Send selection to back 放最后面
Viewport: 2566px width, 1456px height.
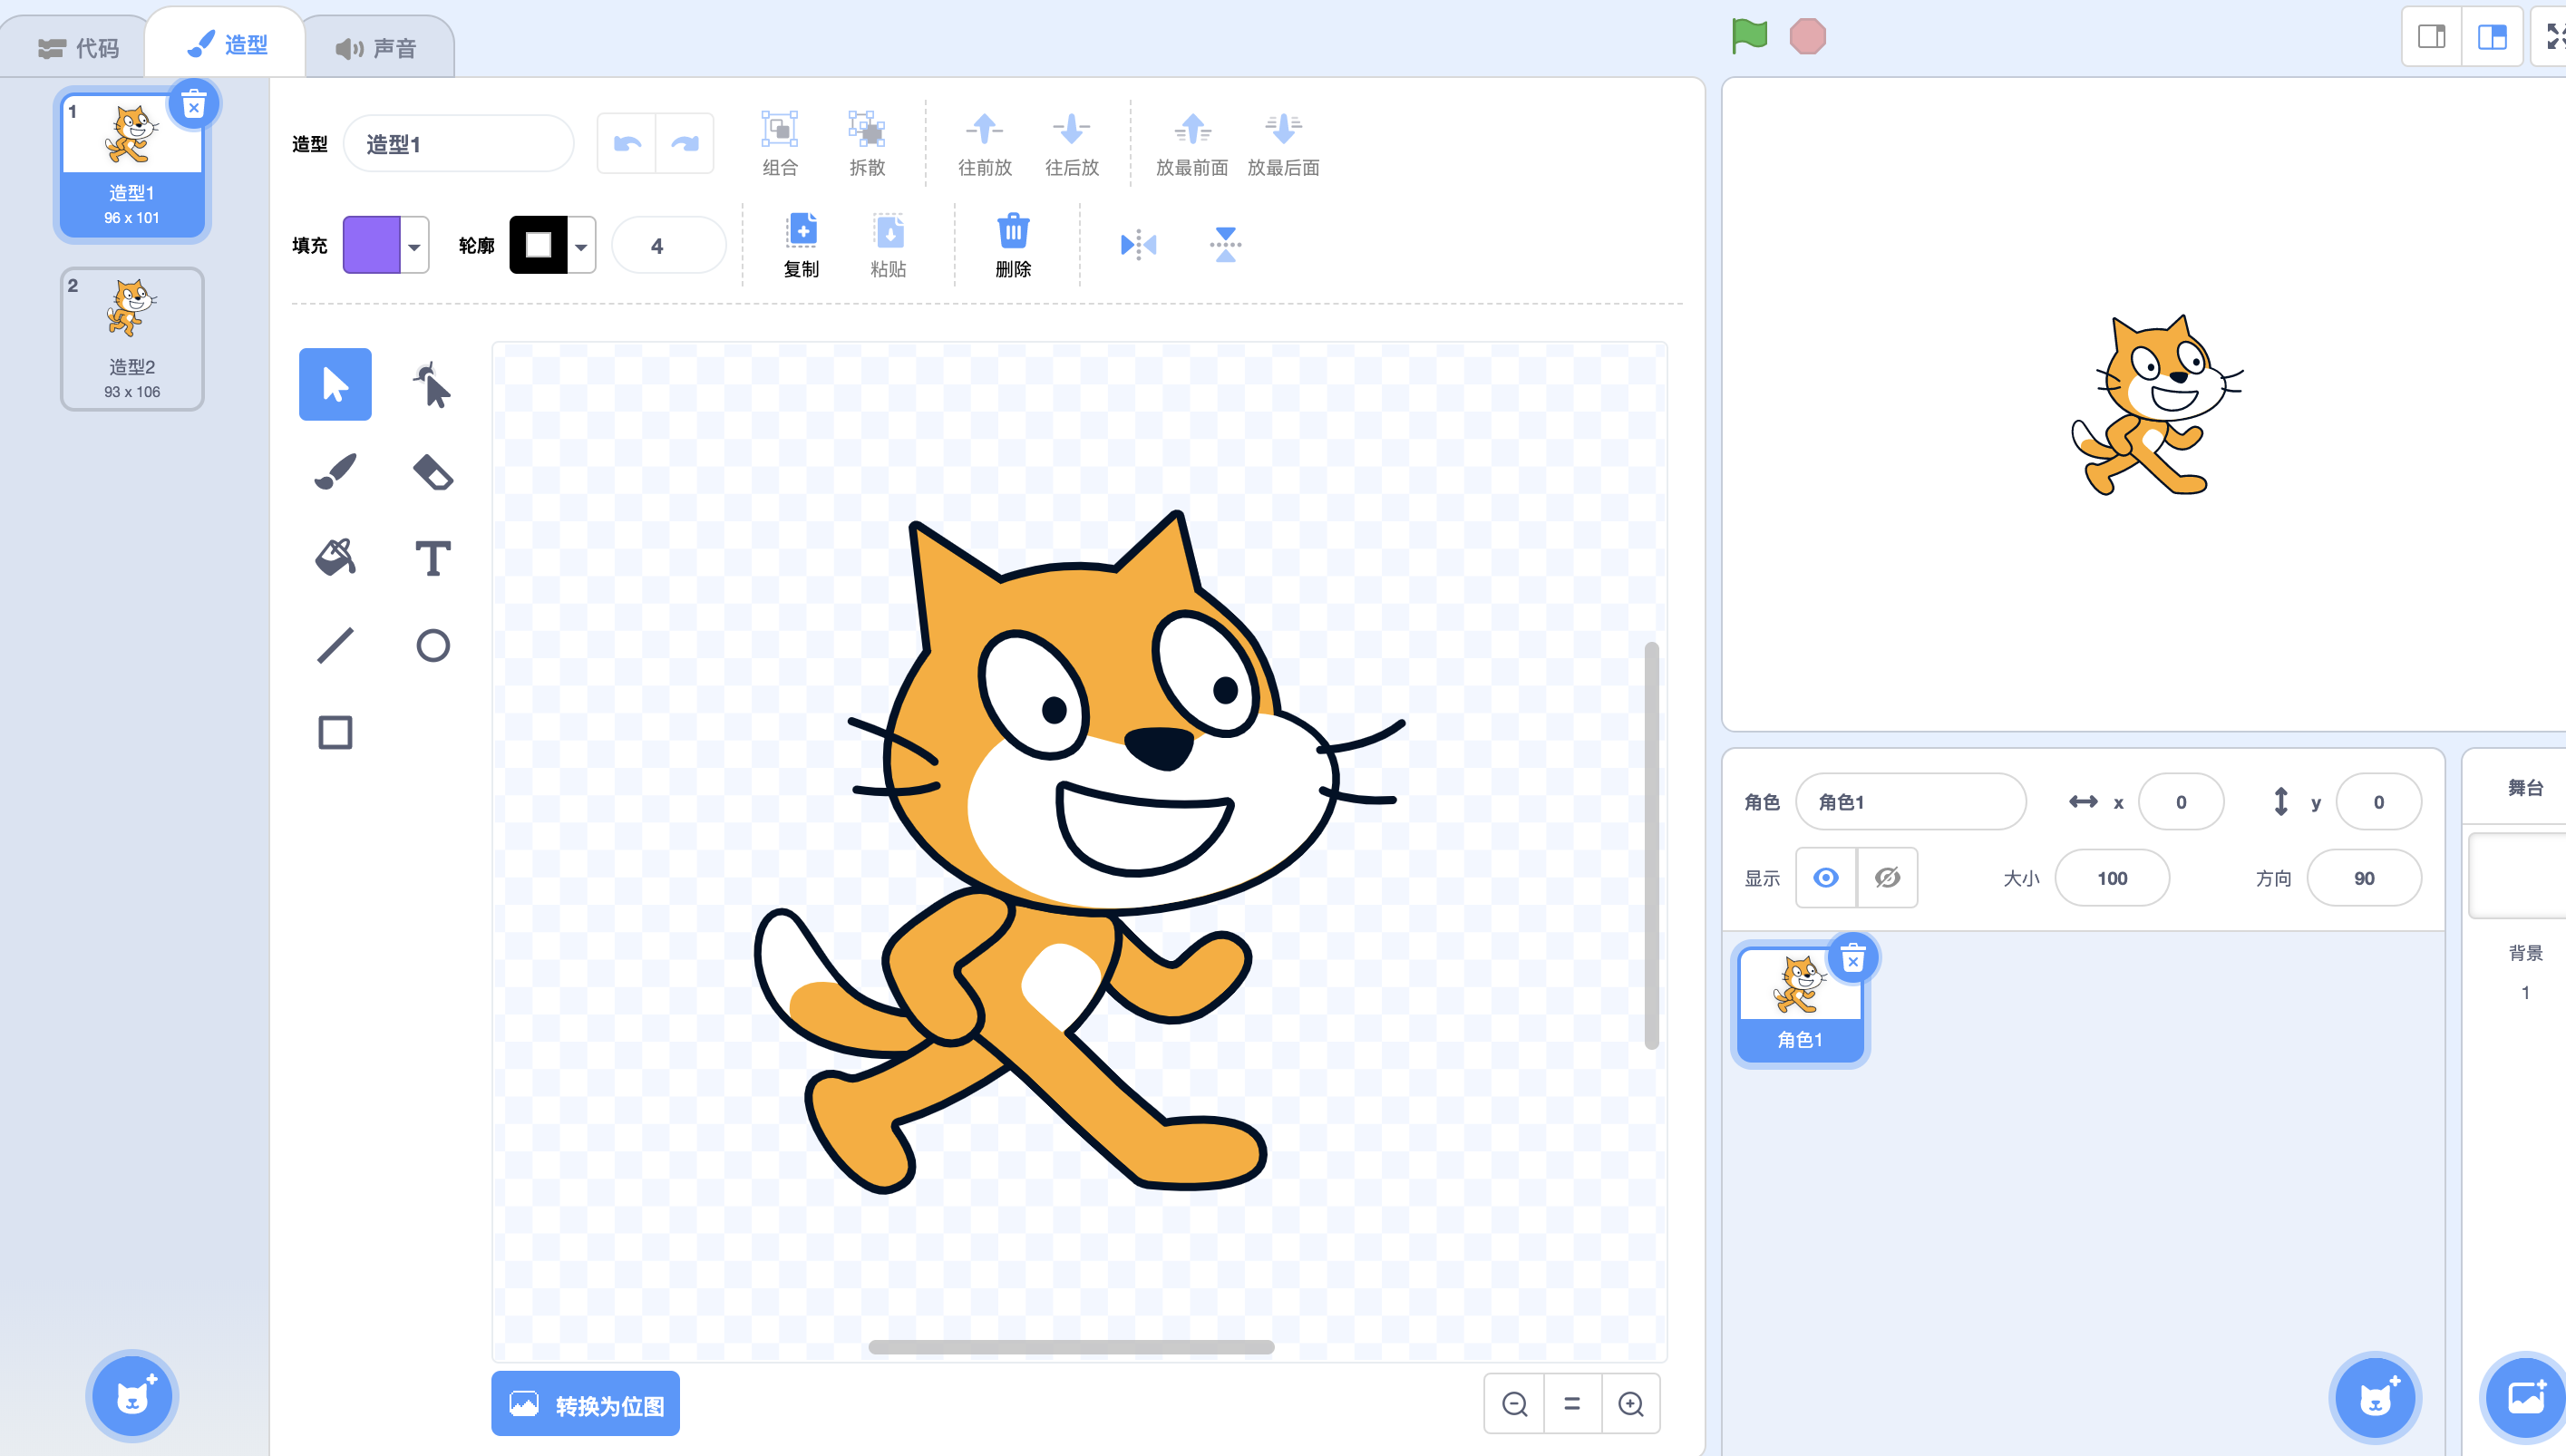click(1283, 144)
